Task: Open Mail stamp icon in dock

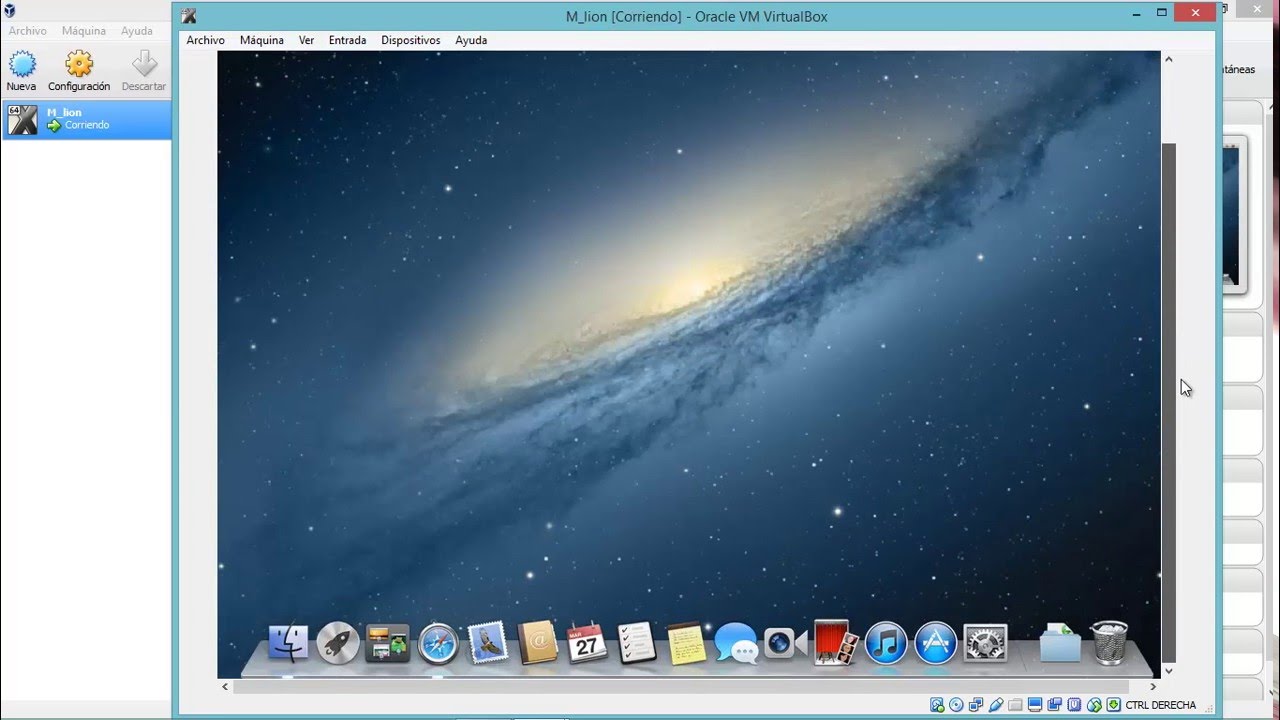Action: [488, 643]
